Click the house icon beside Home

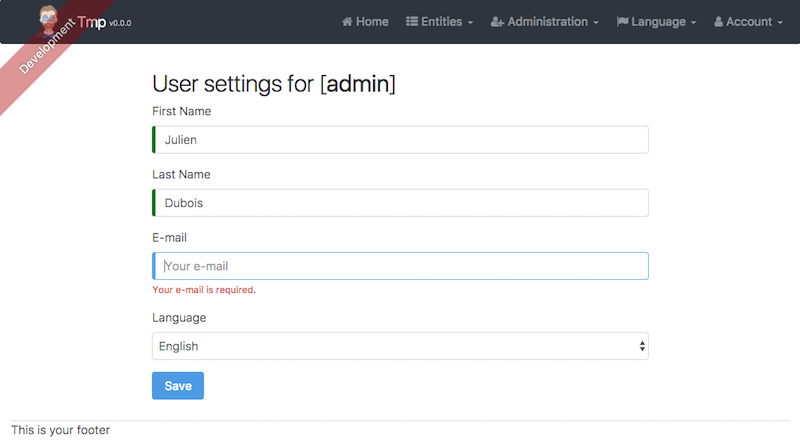click(x=348, y=22)
